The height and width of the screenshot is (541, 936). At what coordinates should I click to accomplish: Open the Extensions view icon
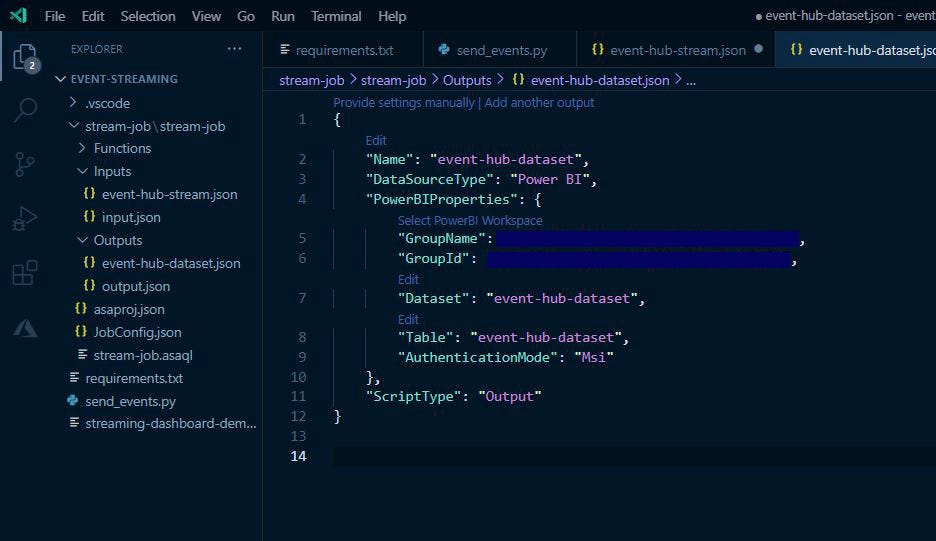24,273
